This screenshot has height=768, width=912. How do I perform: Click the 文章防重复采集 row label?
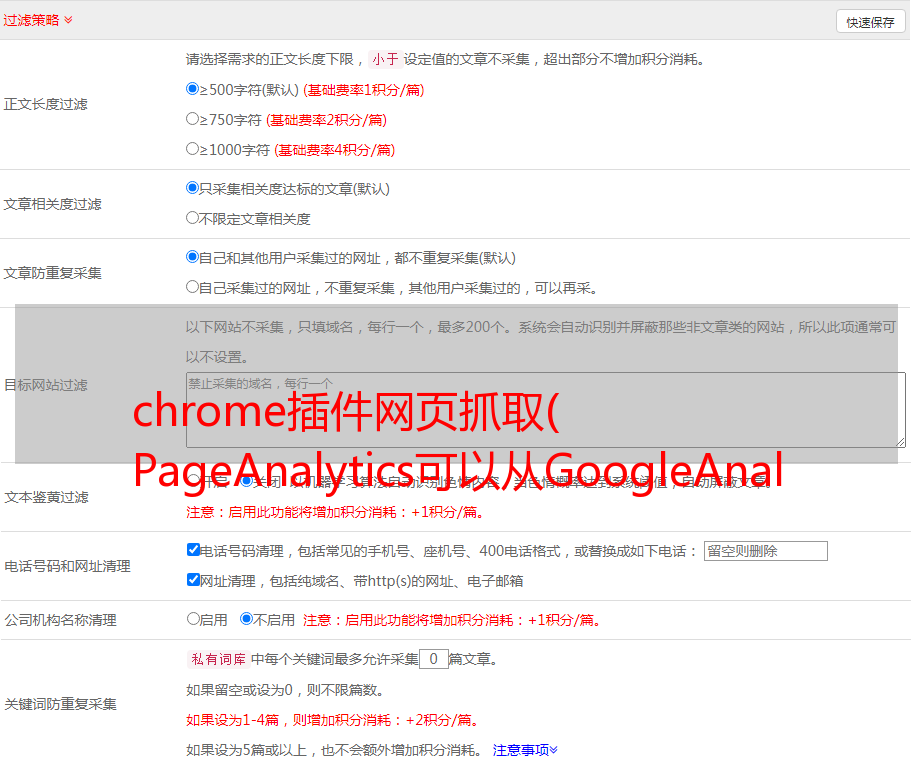(52, 273)
